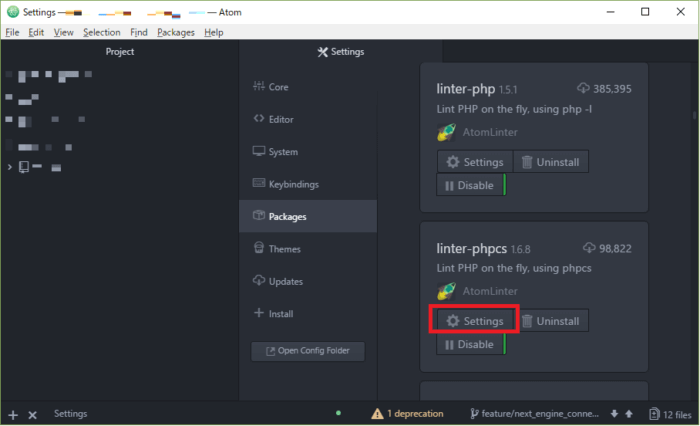Disable the linter-phpcs package

pos(471,344)
